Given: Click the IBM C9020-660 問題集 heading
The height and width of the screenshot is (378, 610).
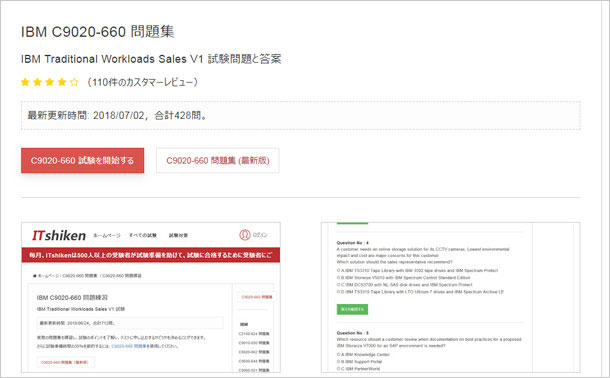Looking at the screenshot, I should pos(98,32).
